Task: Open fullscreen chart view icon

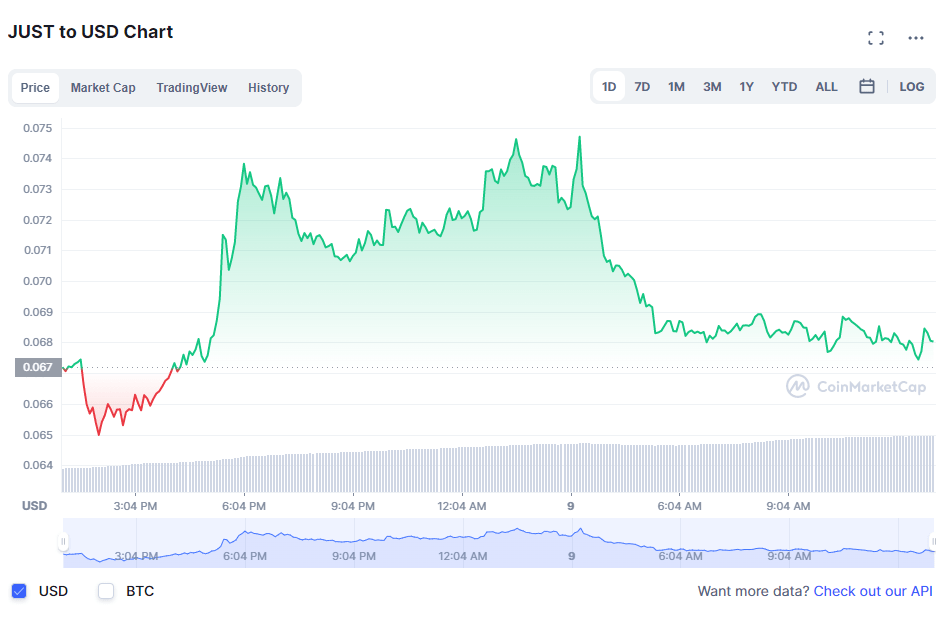Action: point(876,38)
